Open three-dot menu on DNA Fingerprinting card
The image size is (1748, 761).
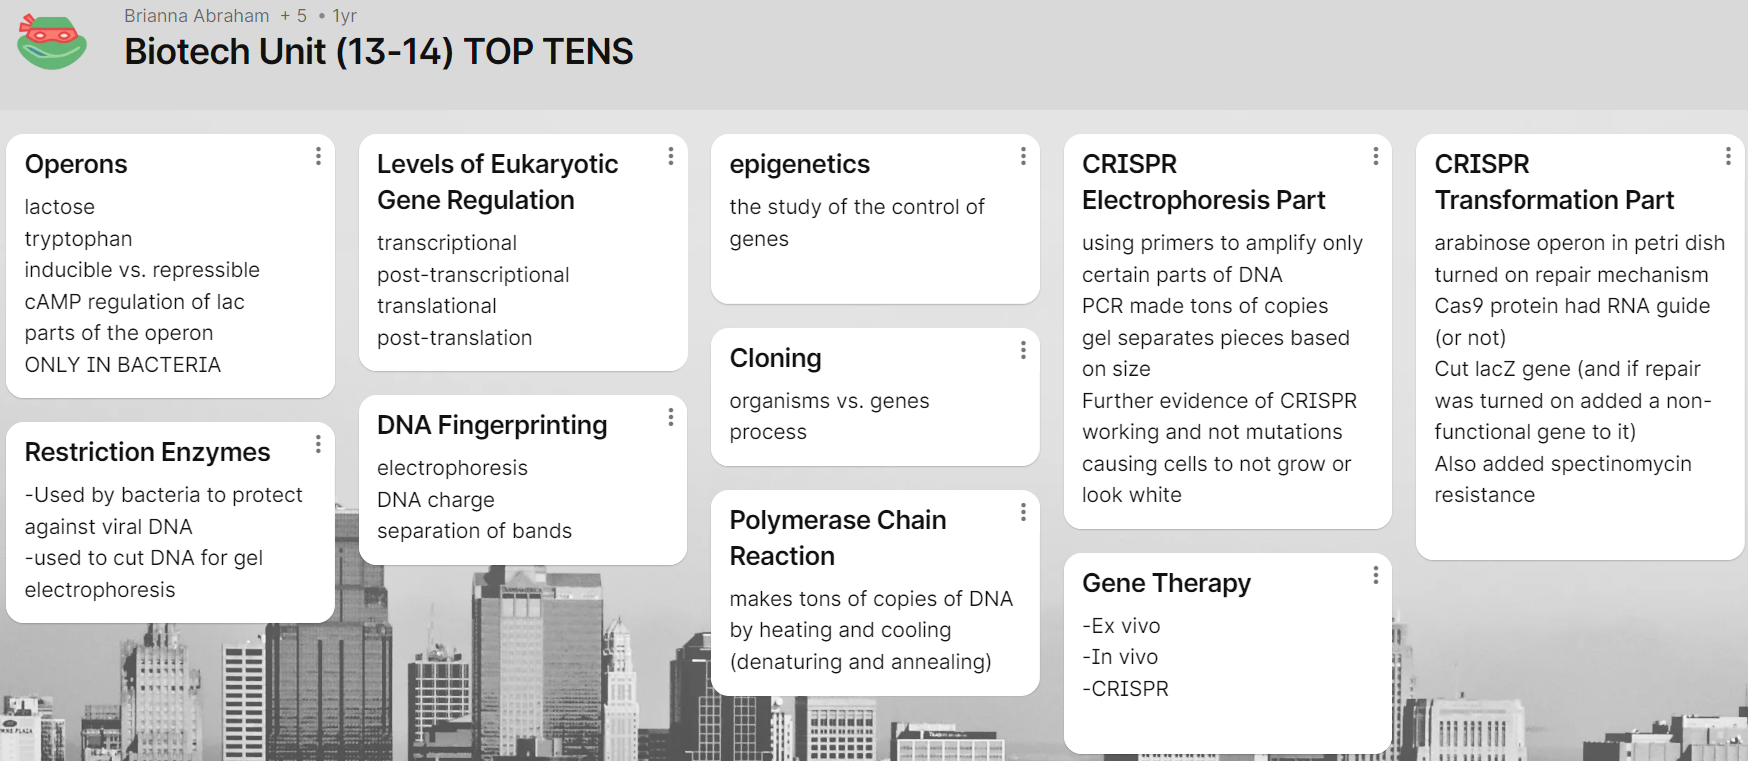pyautogui.click(x=671, y=417)
